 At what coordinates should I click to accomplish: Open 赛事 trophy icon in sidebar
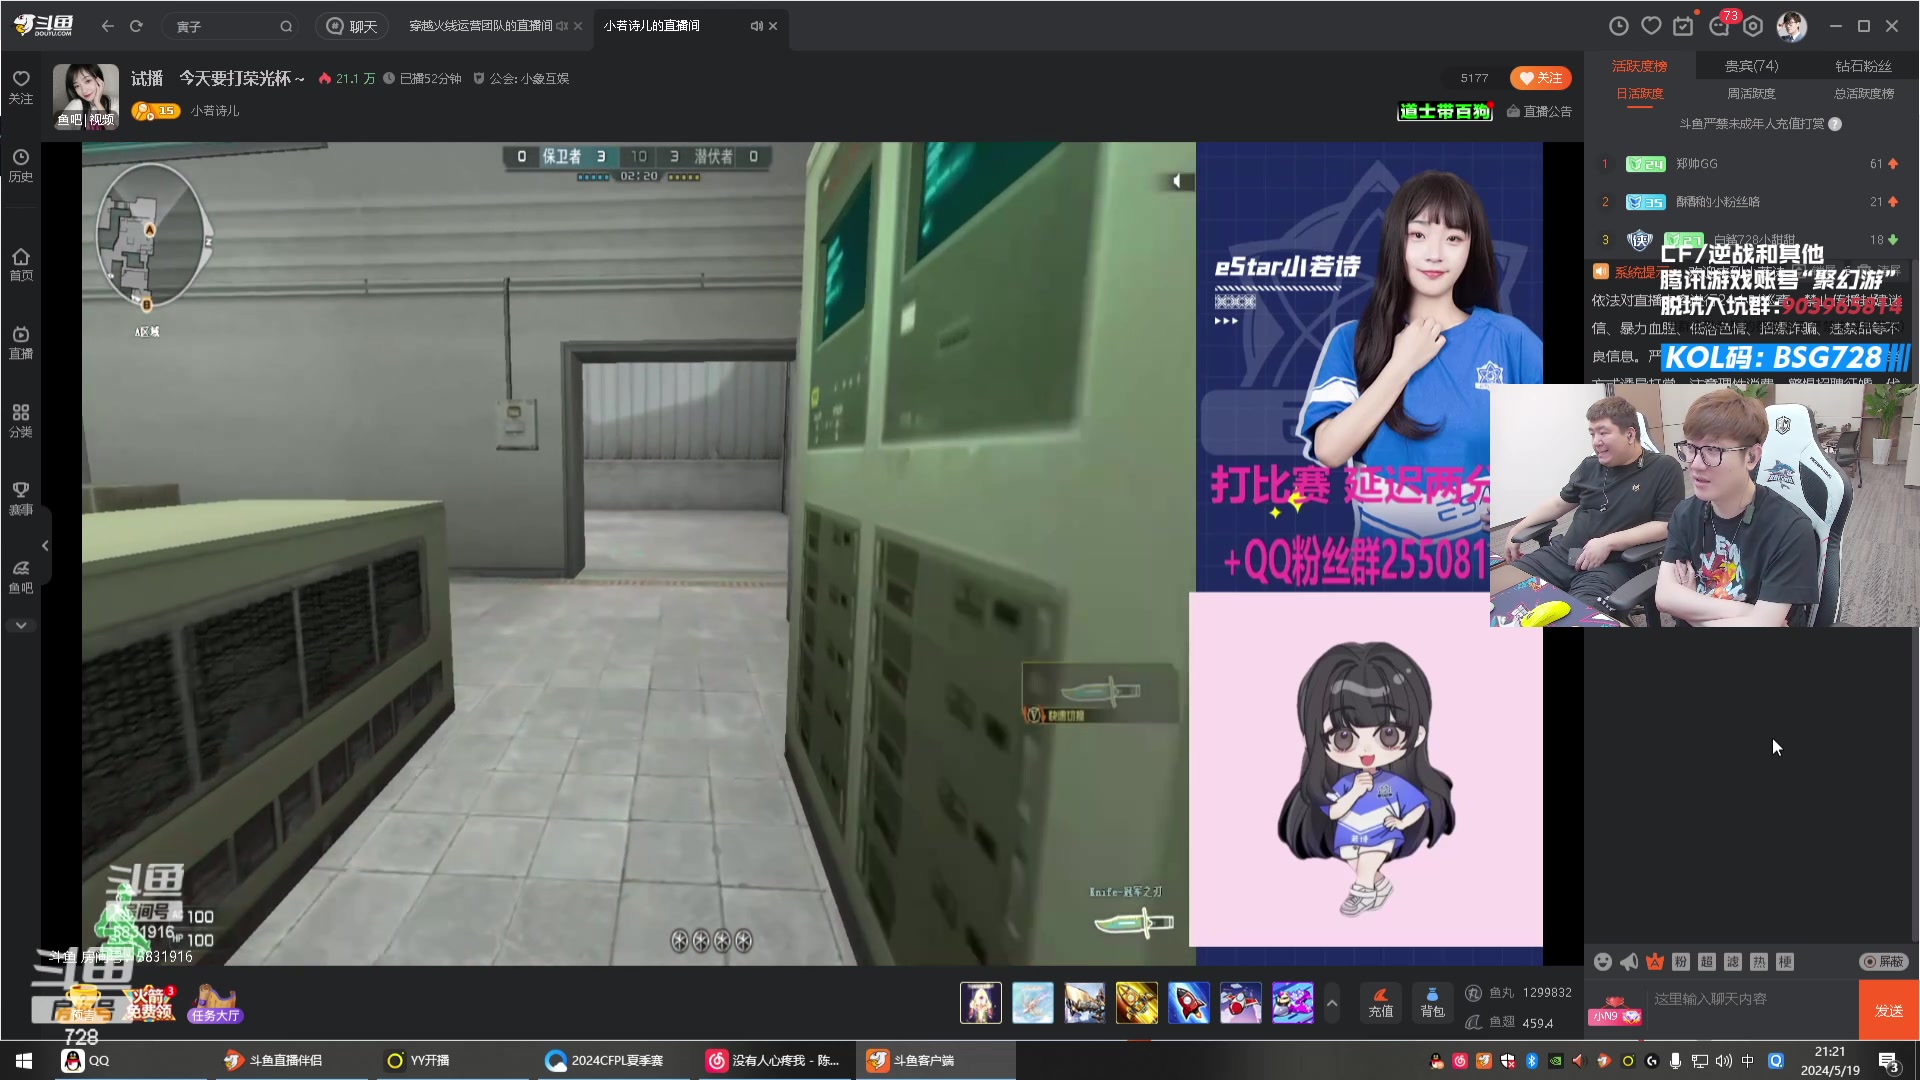pyautogui.click(x=21, y=499)
